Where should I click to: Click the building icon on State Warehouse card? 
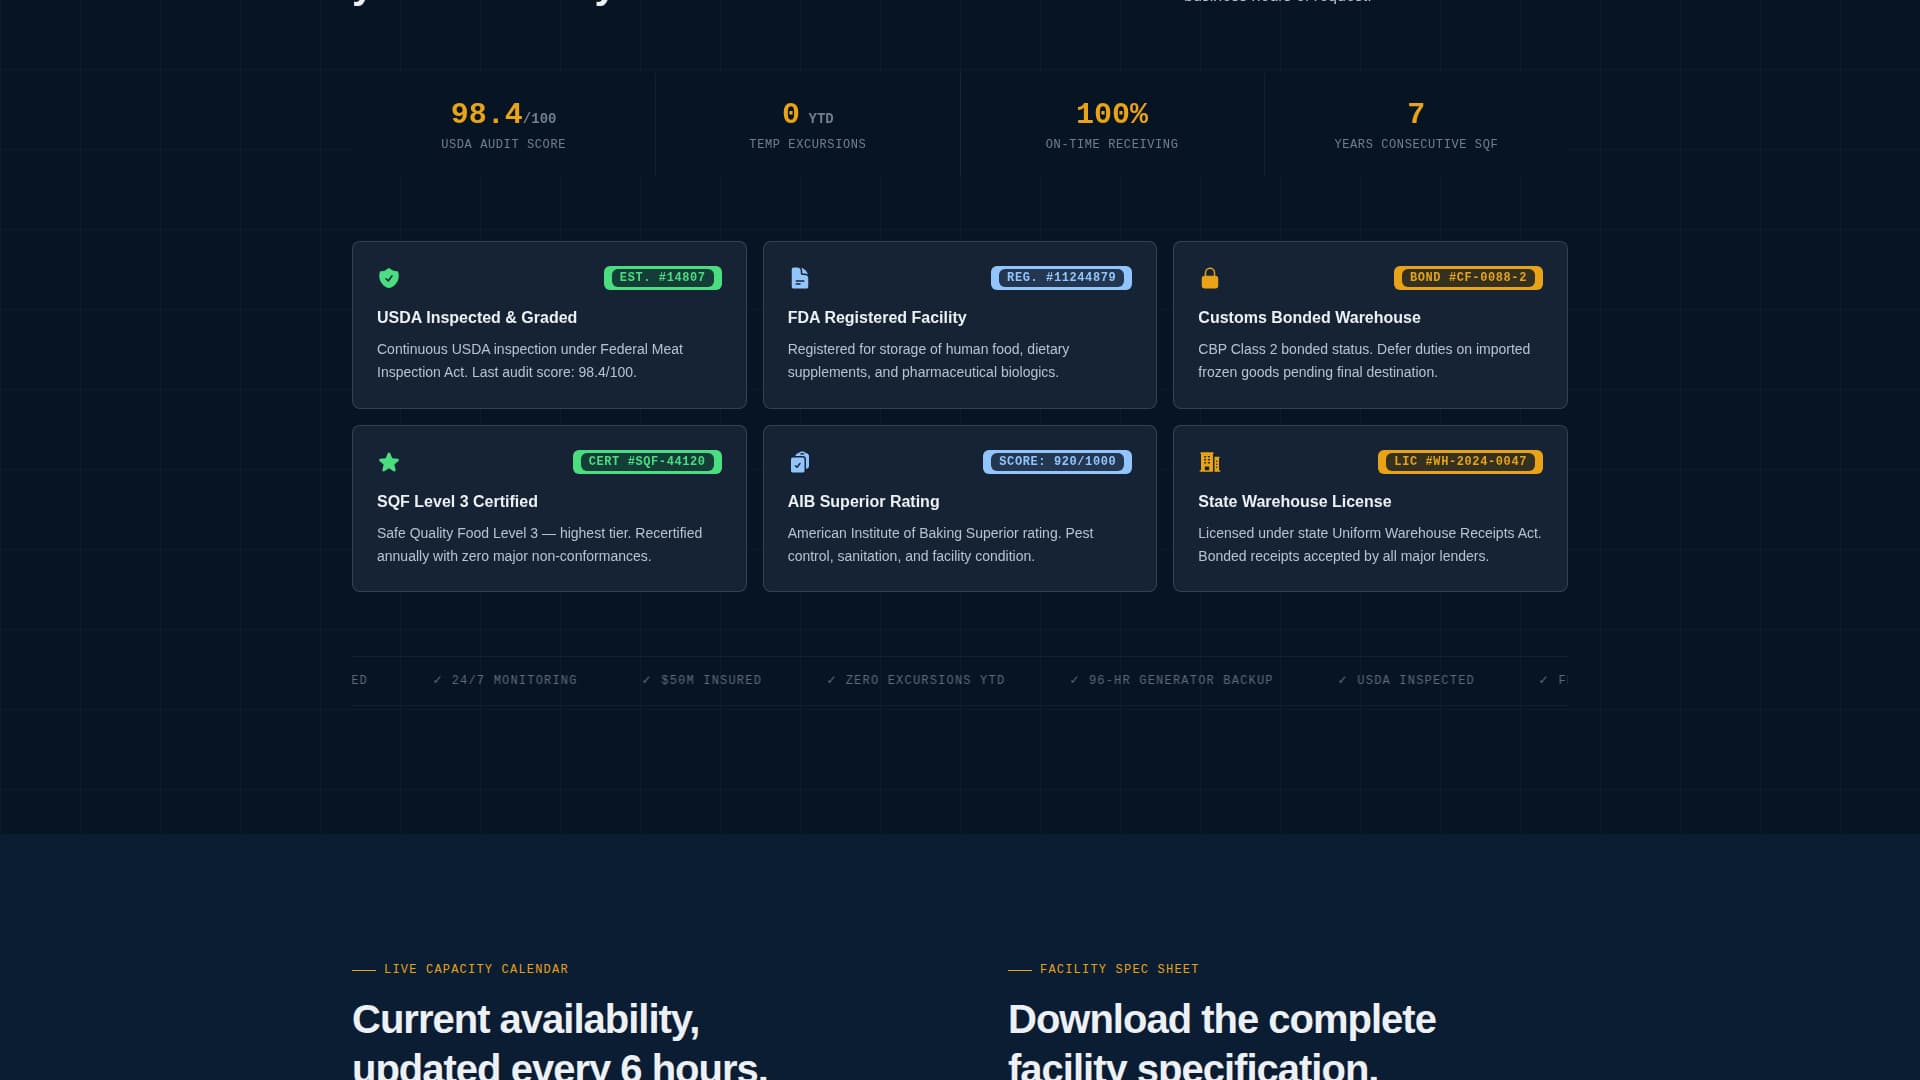coord(1209,462)
